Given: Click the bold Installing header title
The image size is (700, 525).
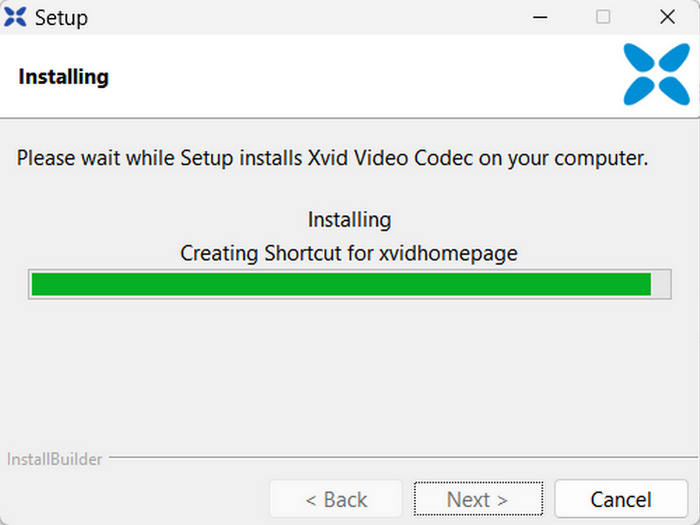Looking at the screenshot, I should click(x=63, y=77).
